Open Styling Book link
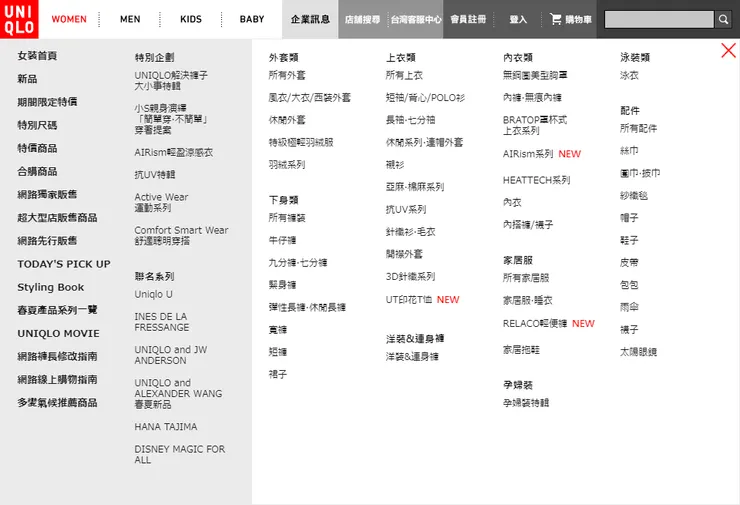Viewport: 740px width, 505px height. [x=50, y=287]
